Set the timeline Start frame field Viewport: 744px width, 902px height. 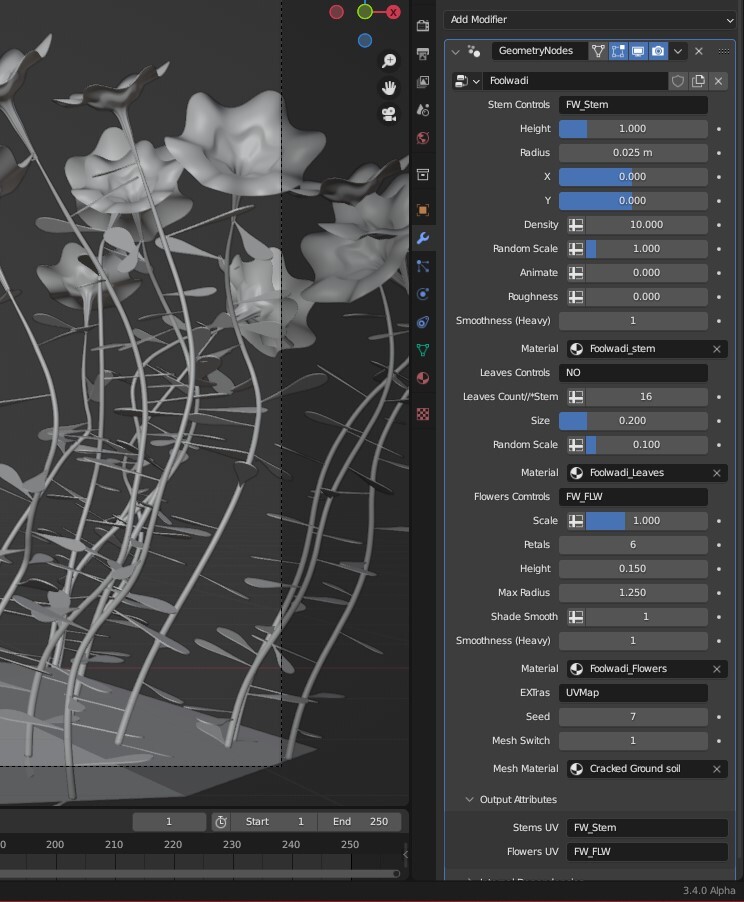(x=274, y=822)
